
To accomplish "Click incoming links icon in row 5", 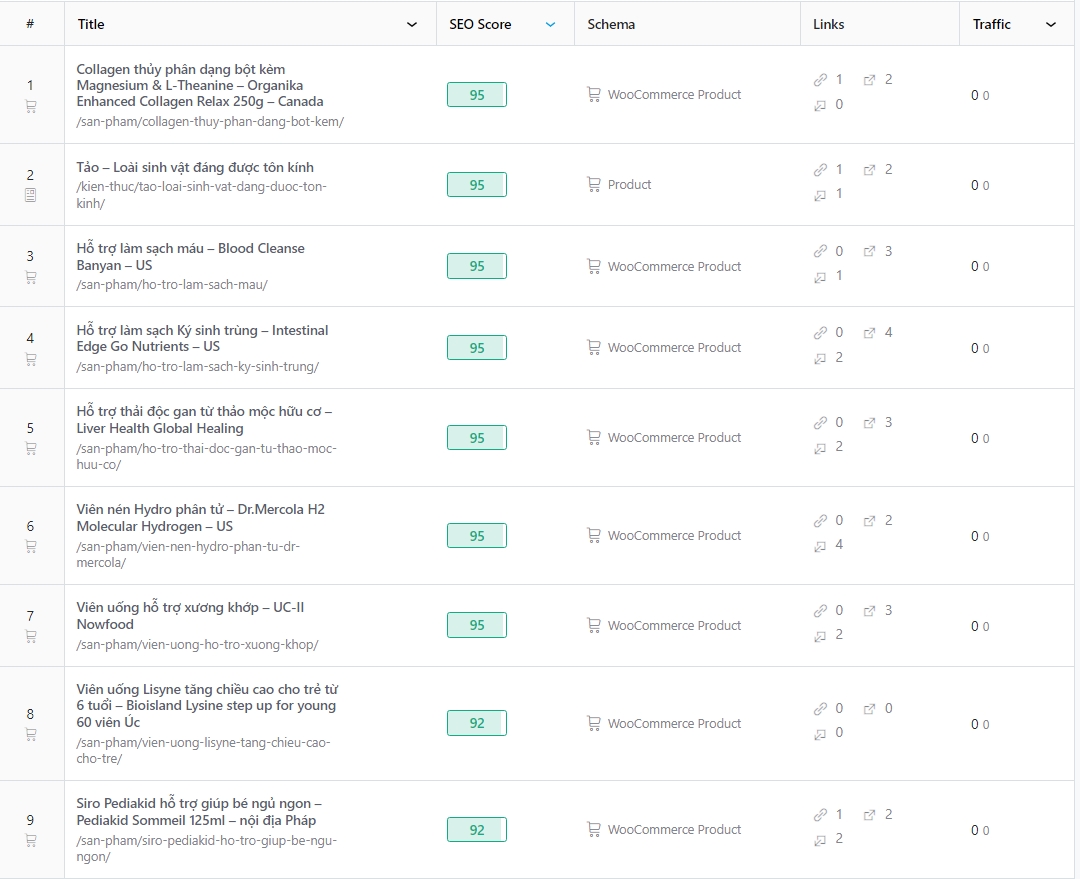I will [820, 448].
